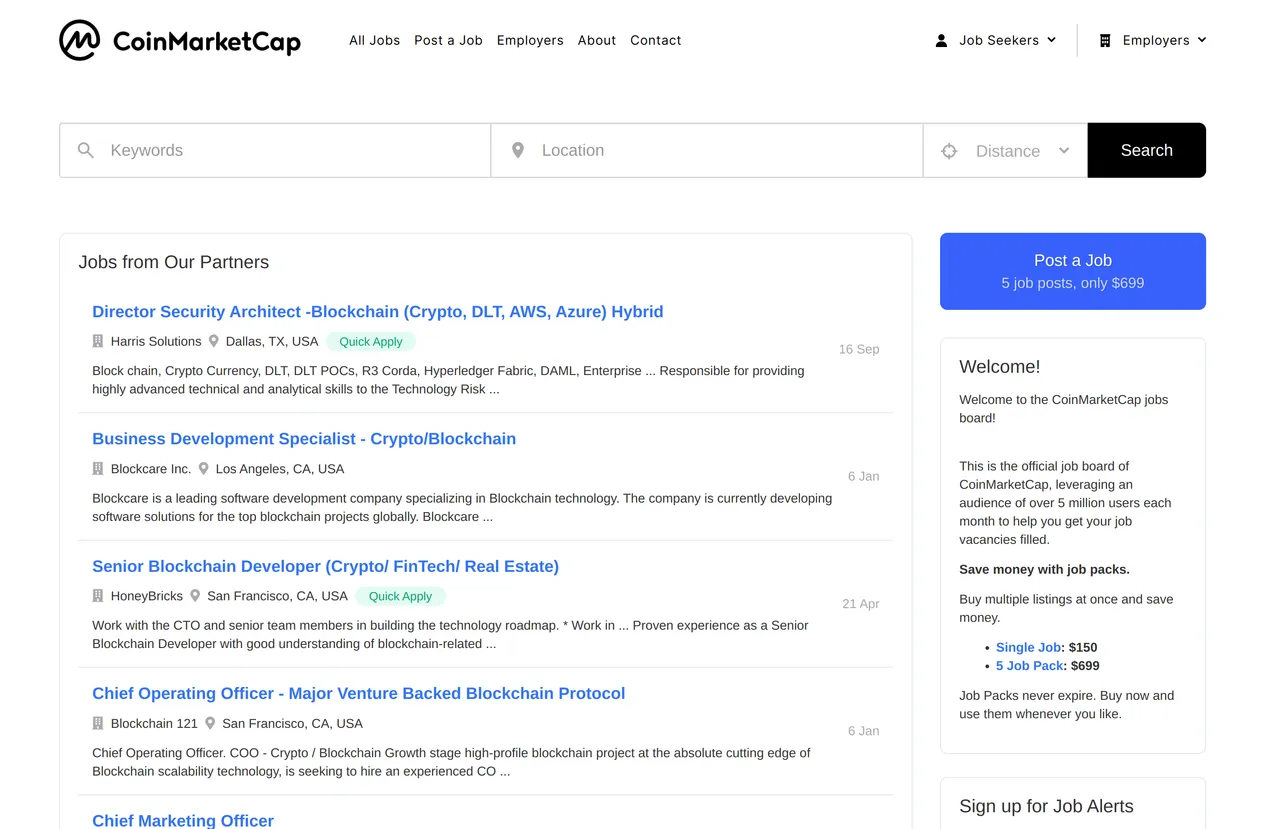Open Business Development Specialist job listing
Image resolution: width=1280 pixels, height=829 pixels.
click(x=304, y=439)
